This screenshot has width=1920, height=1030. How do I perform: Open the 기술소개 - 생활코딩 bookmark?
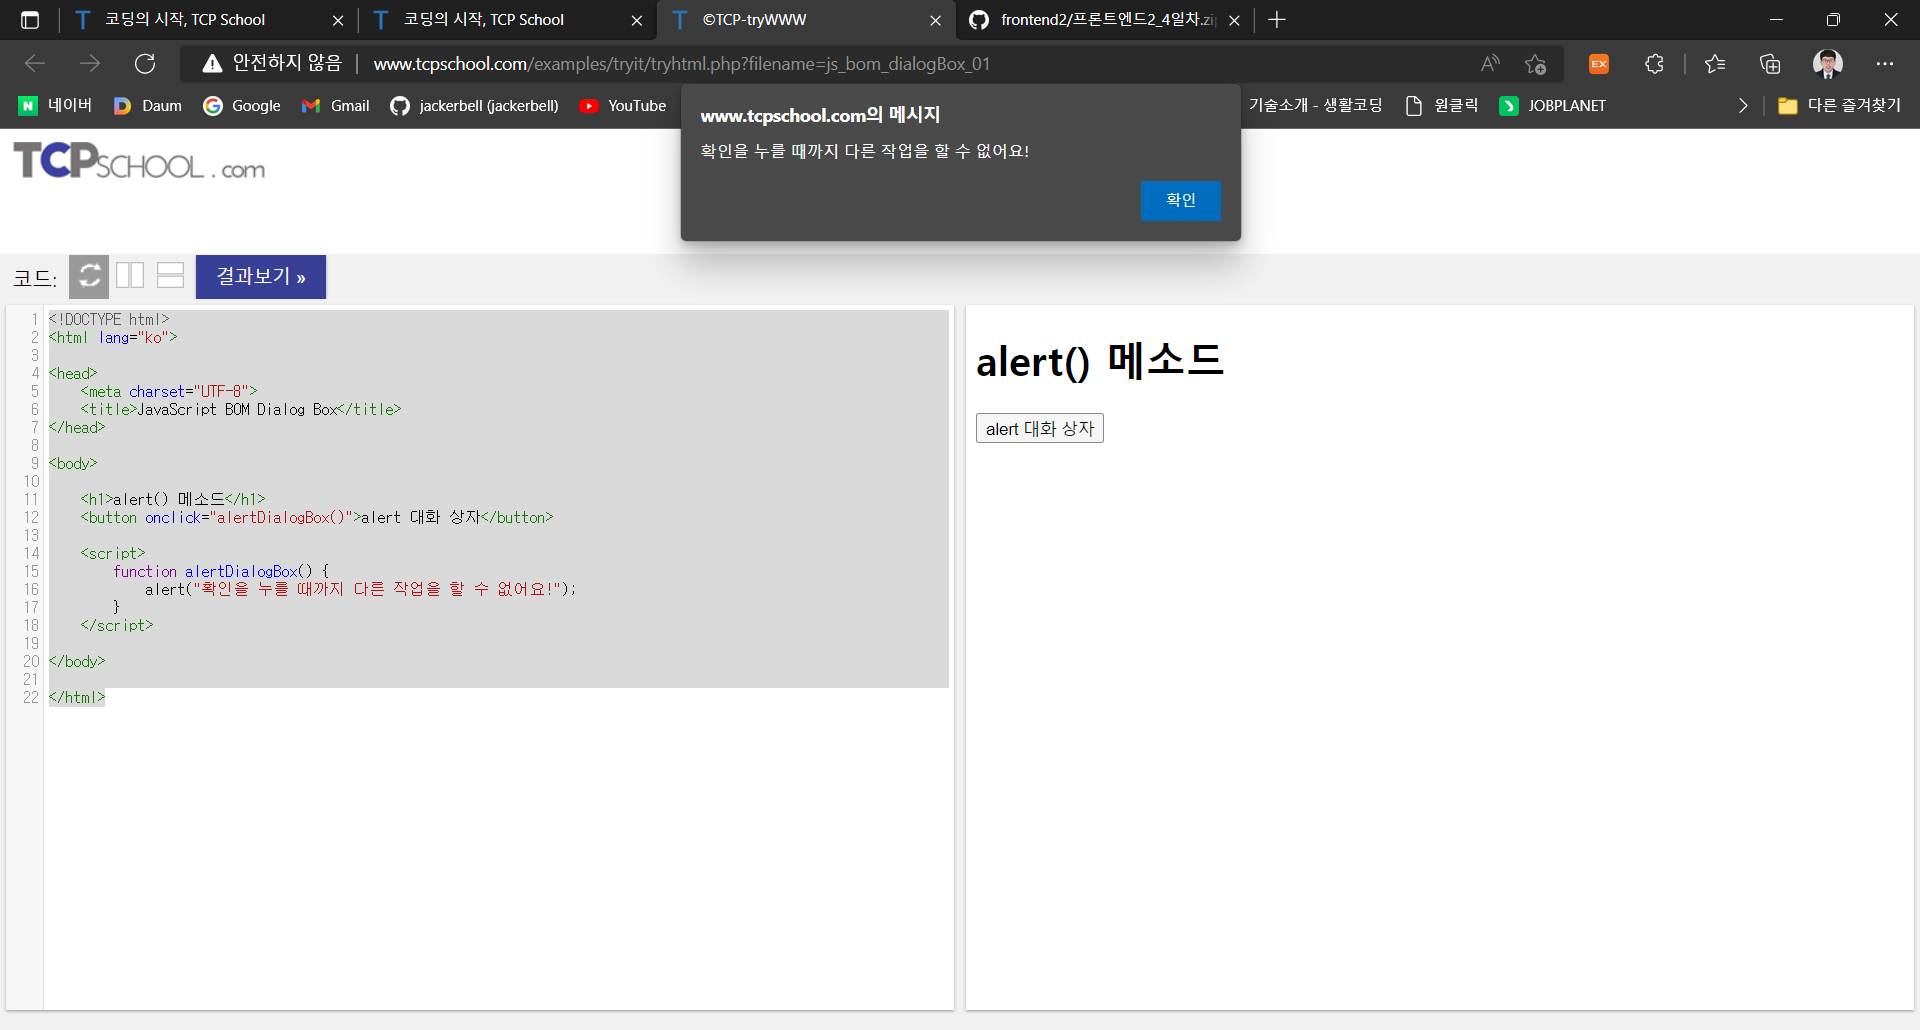(x=1315, y=106)
